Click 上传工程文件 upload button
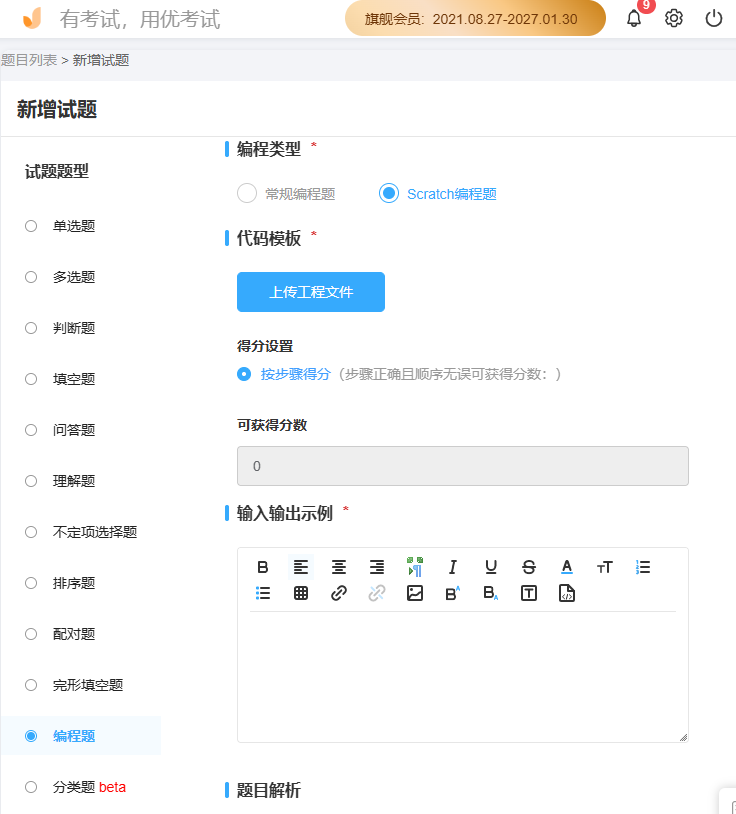 click(x=311, y=292)
